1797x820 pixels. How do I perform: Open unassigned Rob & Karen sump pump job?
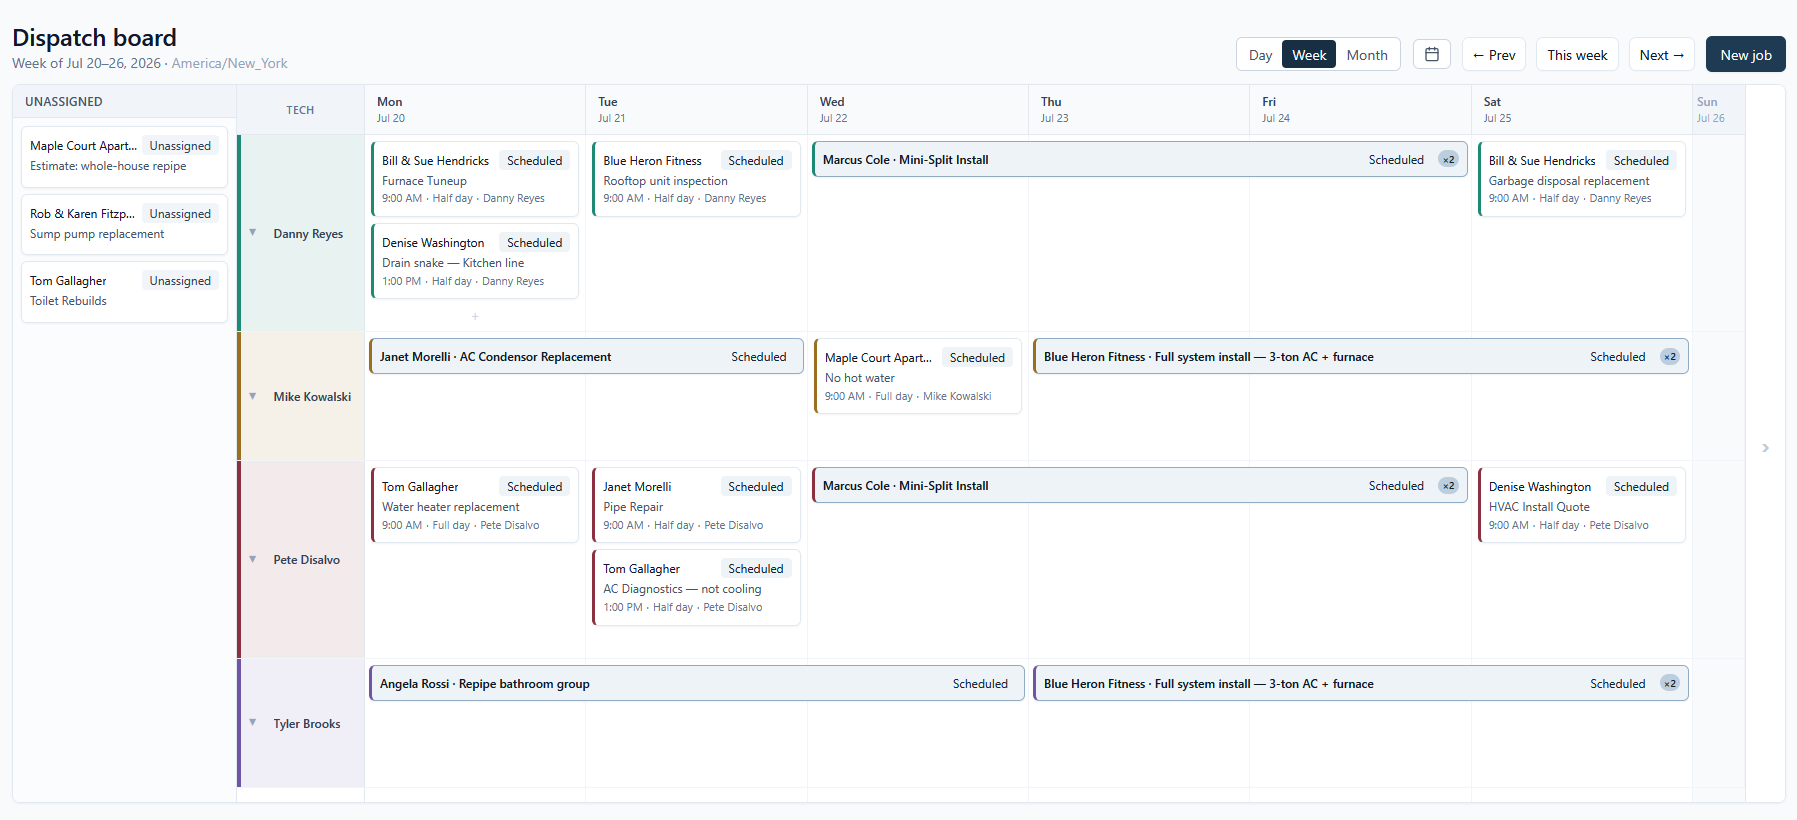click(x=124, y=224)
